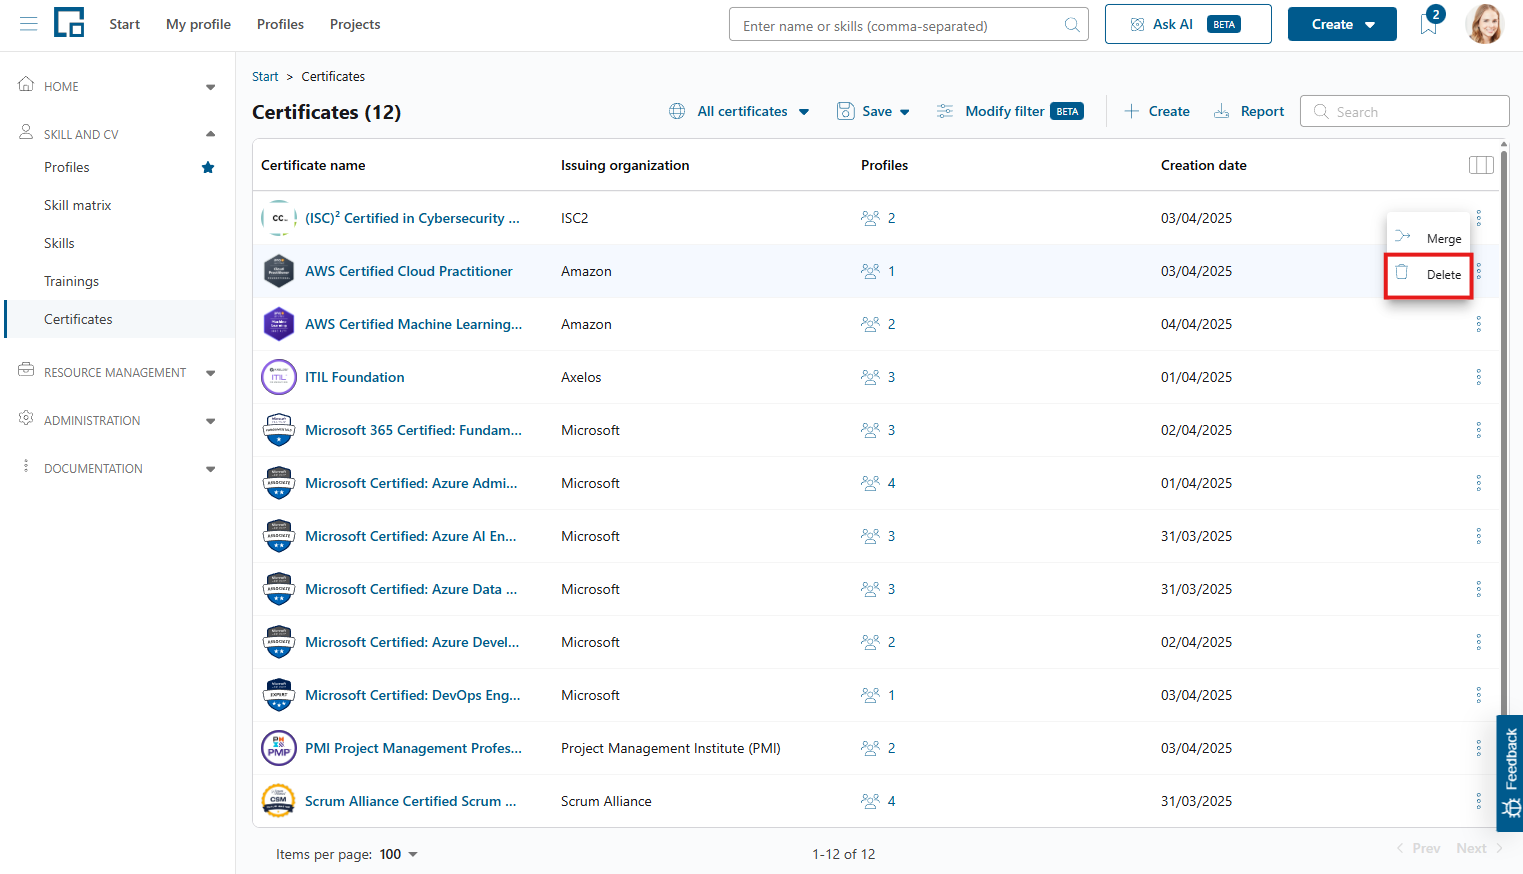Click the application logo icon
The image size is (1523, 874).
[x=69, y=22]
